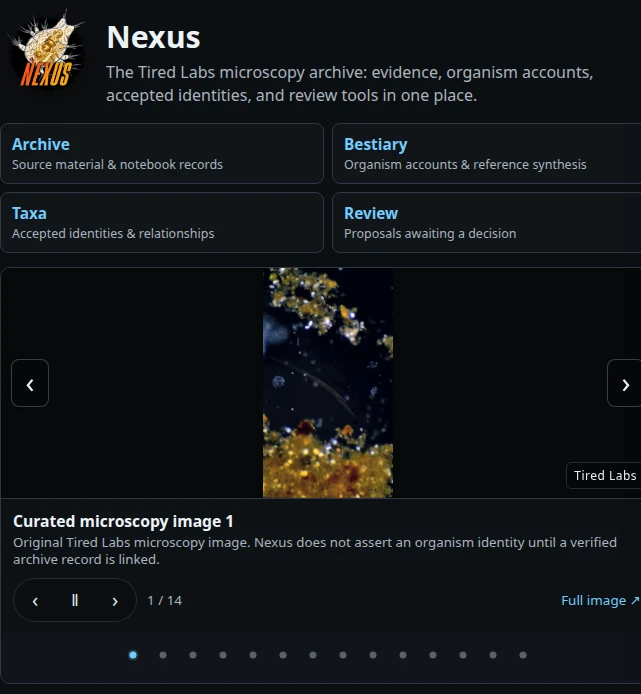The height and width of the screenshot is (694, 641).
Task: Select the first carousel dot
Action: tap(133, 655)
